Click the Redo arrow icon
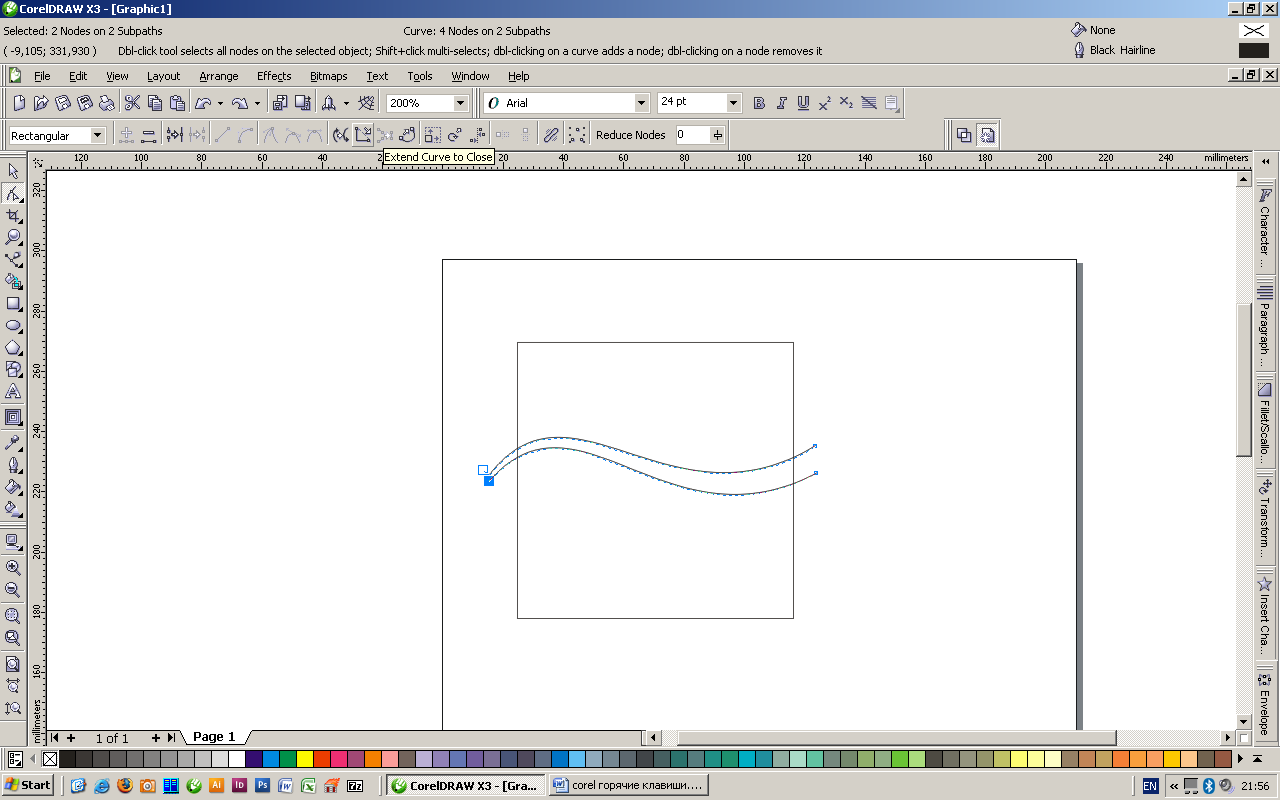The height and width of the screenshot is (800, 1280). pyautogui.click(x=239, y=103)
